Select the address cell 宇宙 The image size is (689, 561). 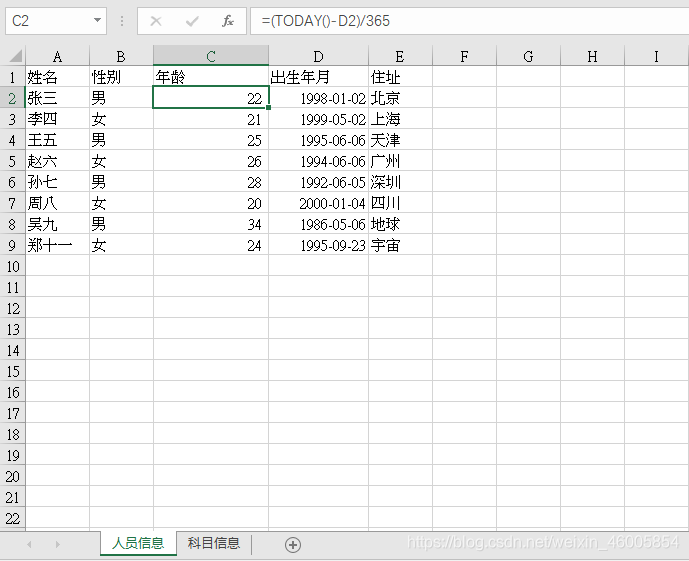coord(400,245)
